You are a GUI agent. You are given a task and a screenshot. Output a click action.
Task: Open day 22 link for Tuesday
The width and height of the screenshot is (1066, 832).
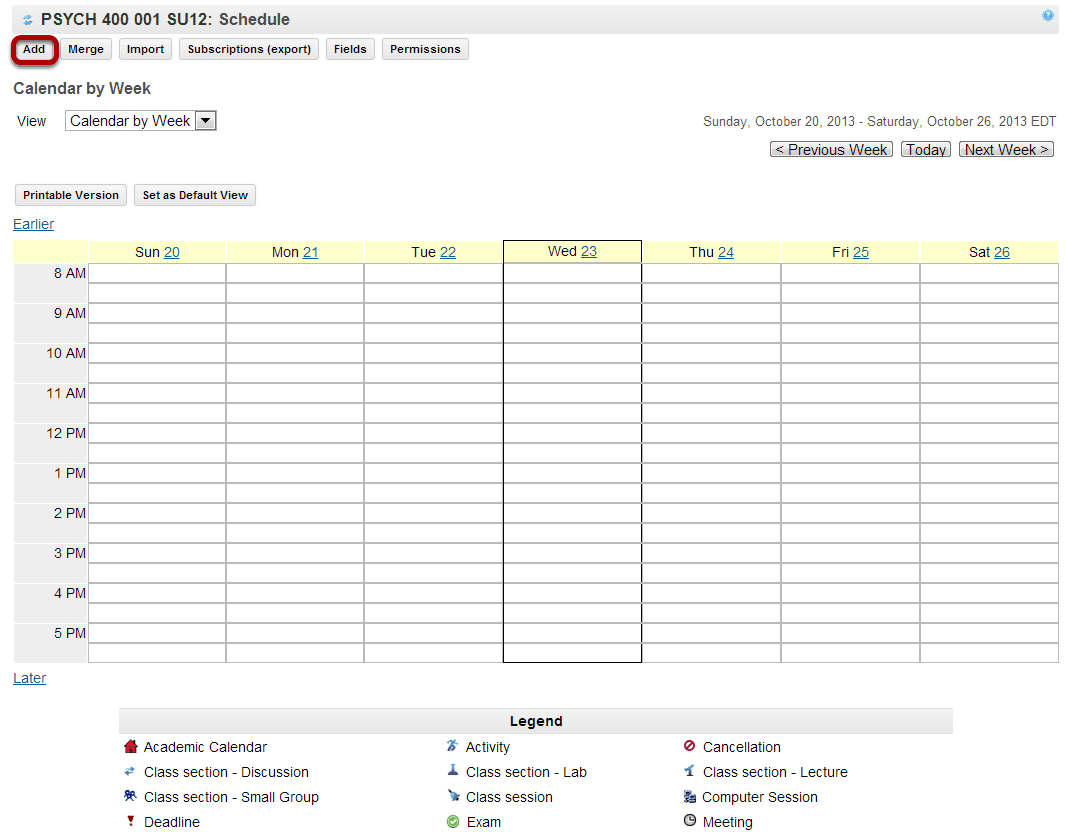tap(448, 252)
